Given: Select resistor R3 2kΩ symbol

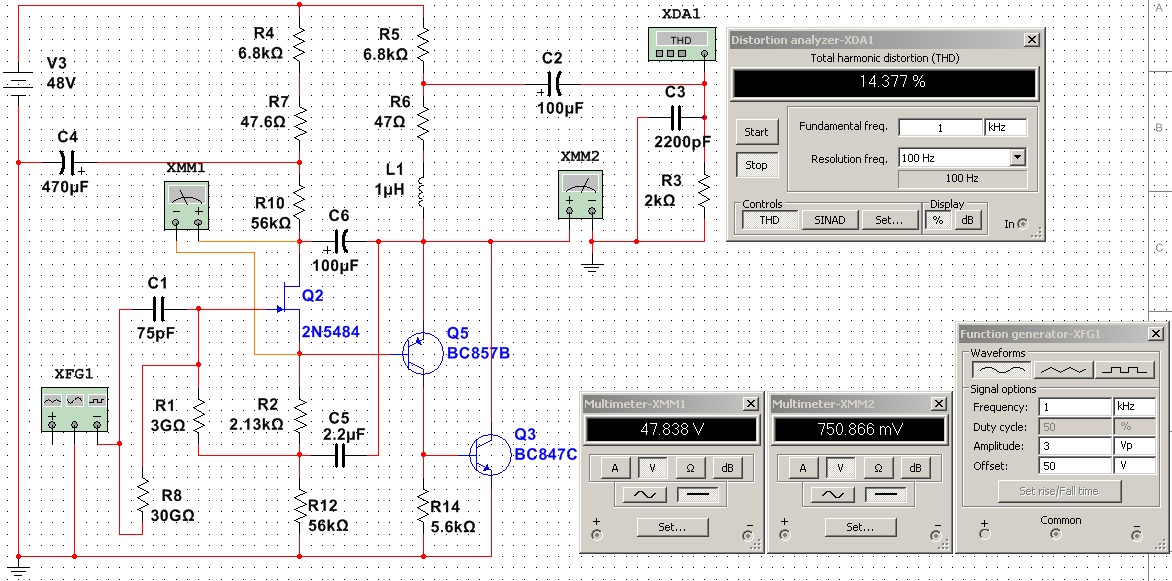Looking at the screenshot, I should coord(703,191).
